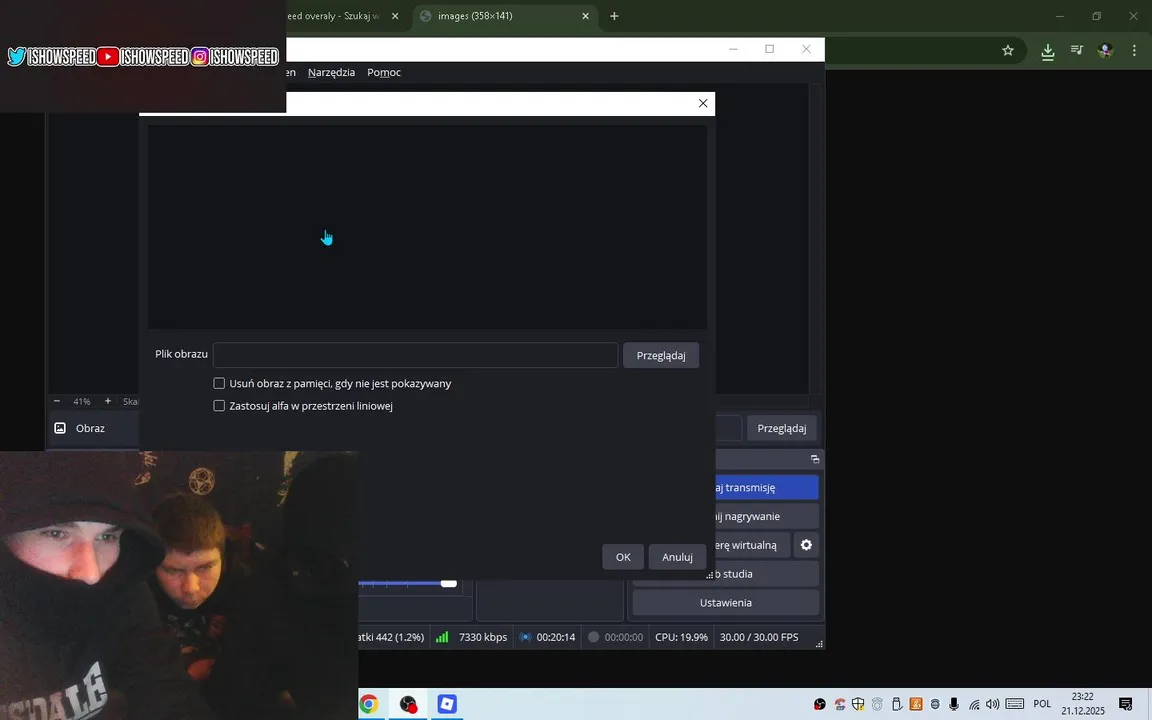Click the Przeglądaj button beside Plik obrazu

click(660, 356)
